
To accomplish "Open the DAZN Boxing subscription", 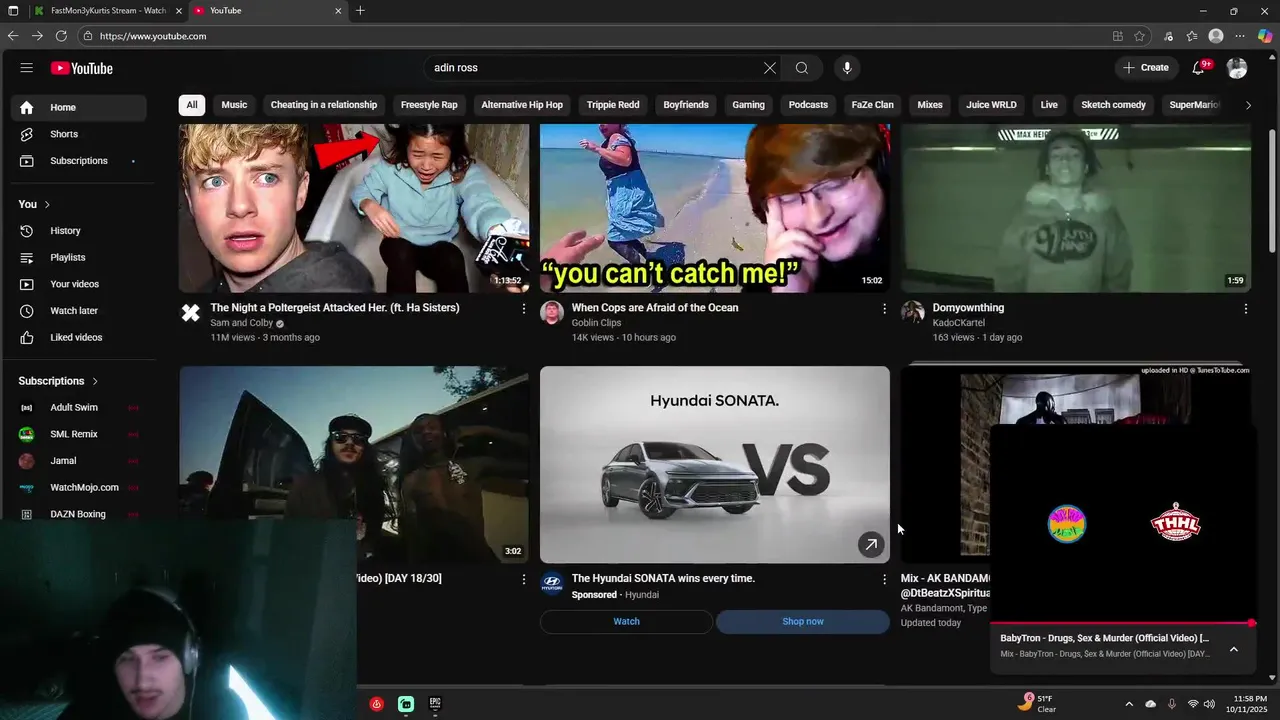I will (80, 514).
